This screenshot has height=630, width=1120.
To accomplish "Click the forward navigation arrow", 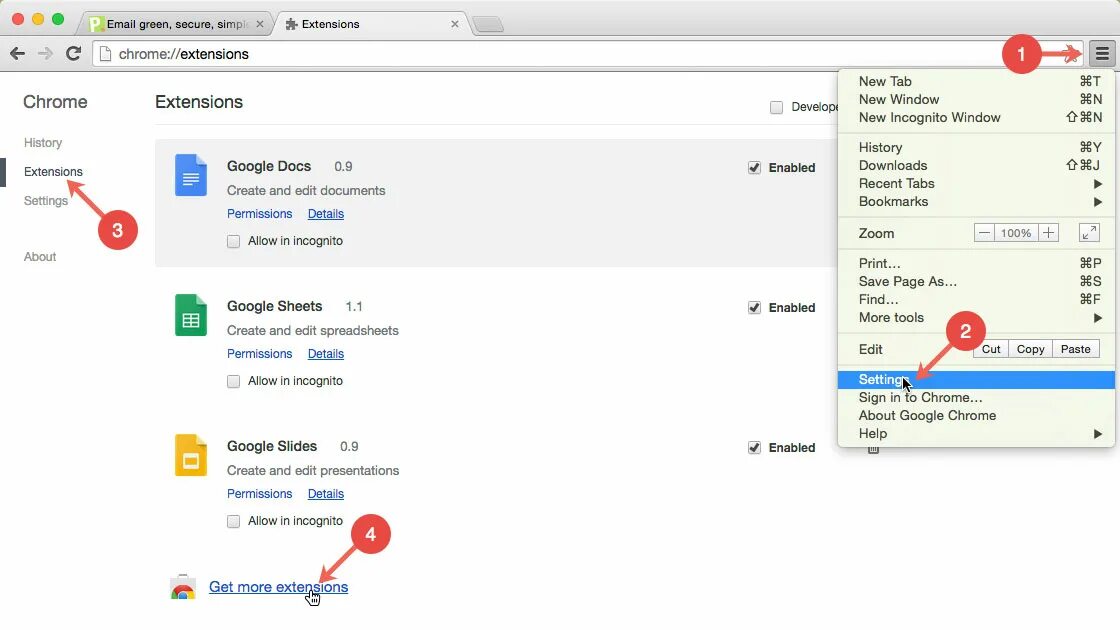I will point(45,54).
